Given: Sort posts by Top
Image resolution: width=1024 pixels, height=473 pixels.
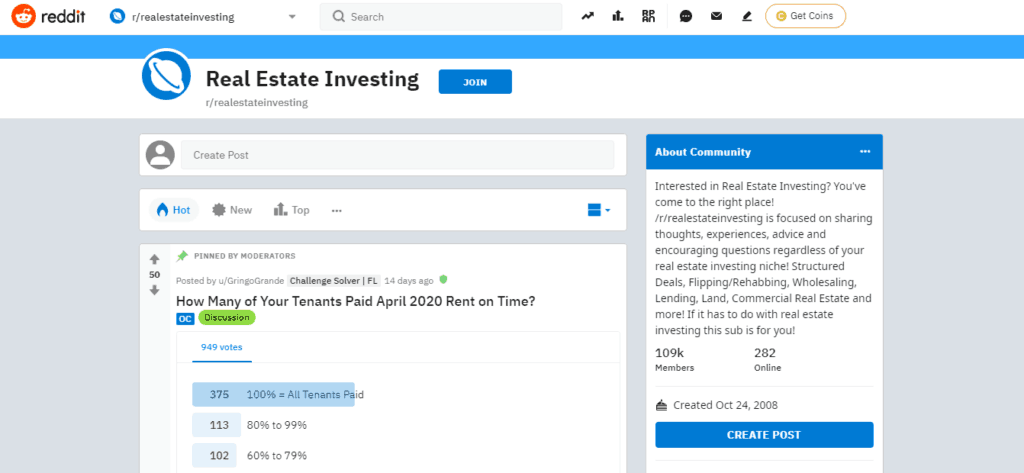Looking at the screenshot, I should coord(291,210).
